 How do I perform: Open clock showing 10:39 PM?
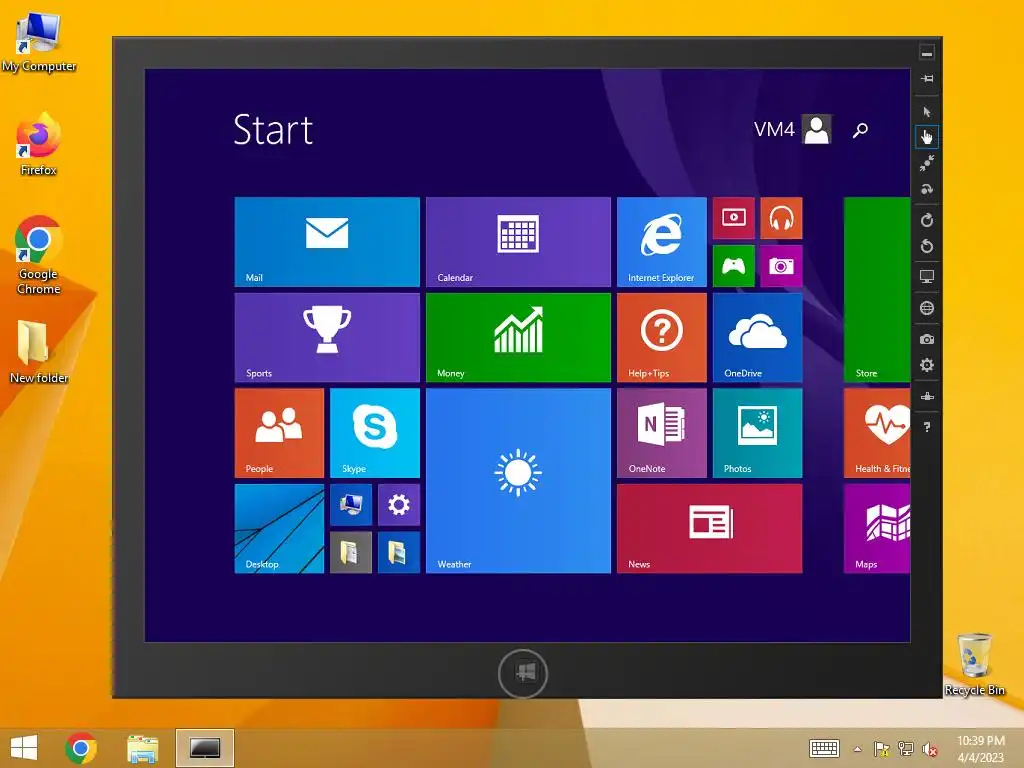[x=981, y=749]
